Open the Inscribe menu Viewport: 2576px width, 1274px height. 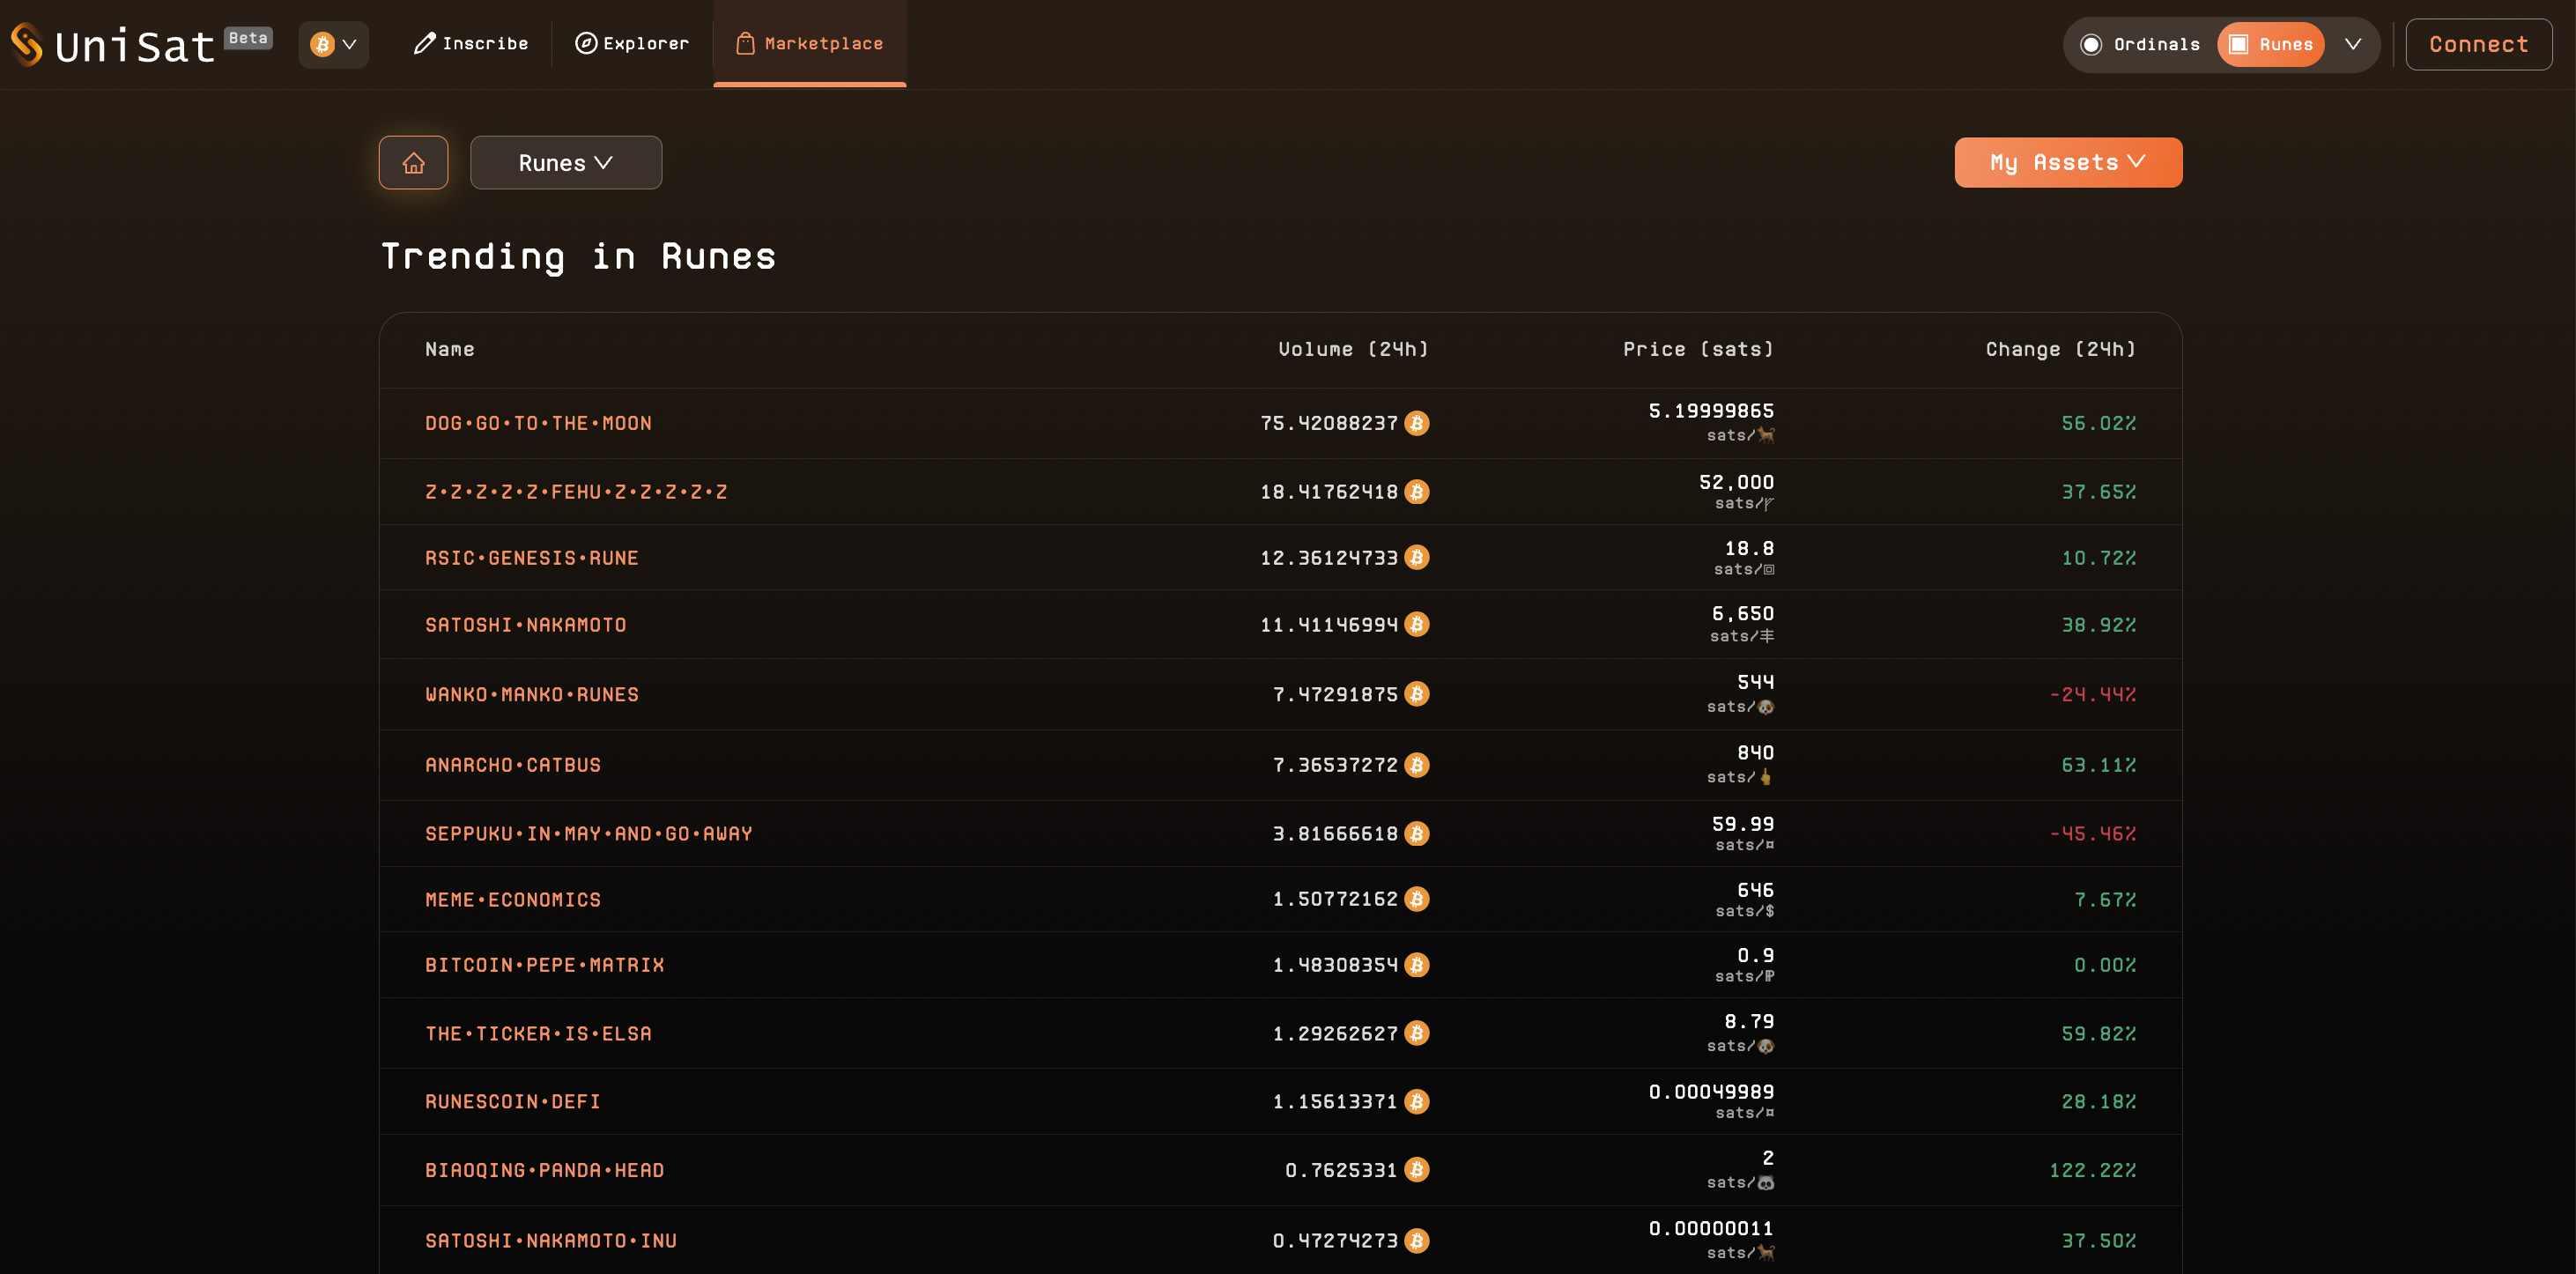(x=471, y=44)
